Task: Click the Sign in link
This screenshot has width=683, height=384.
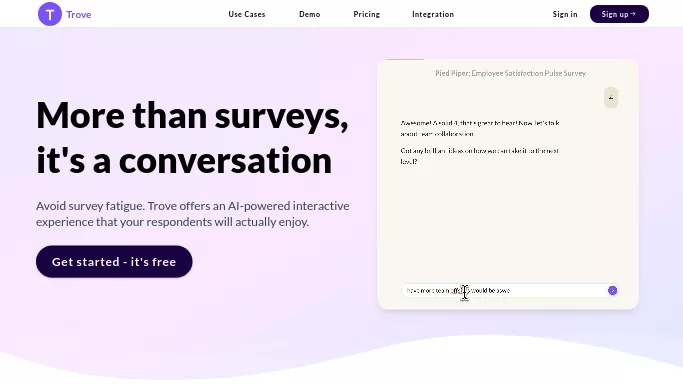Action: click(x=565, y=14)
